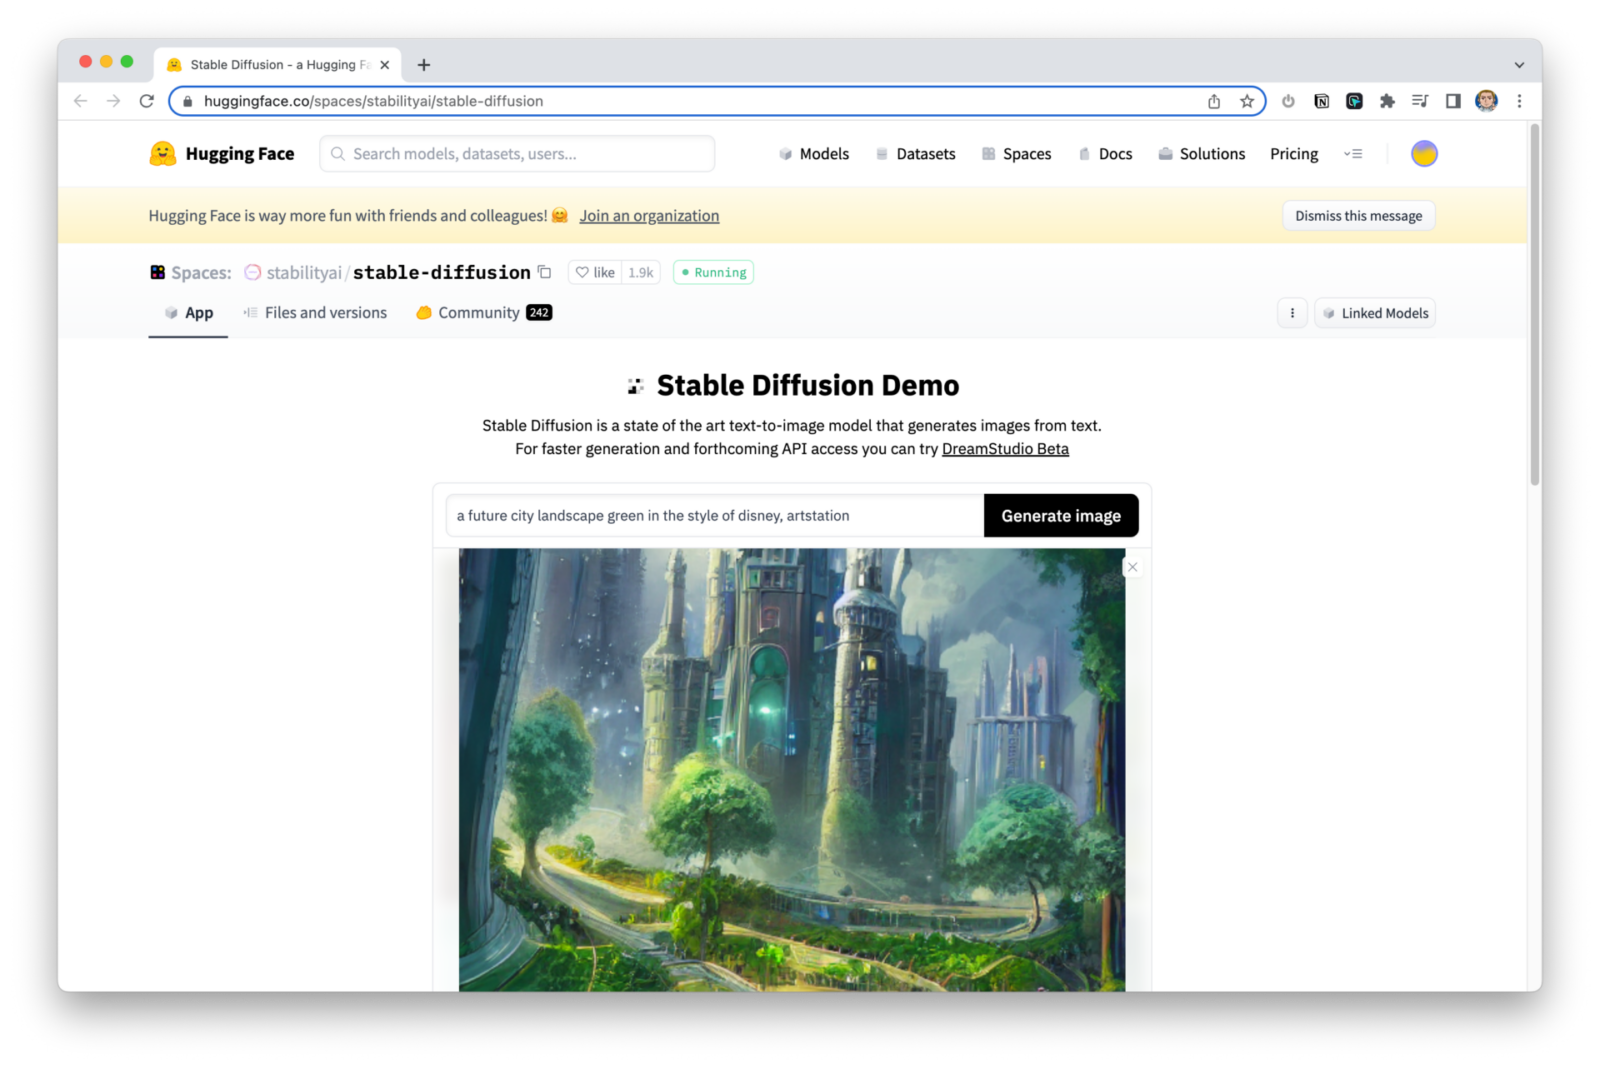Click the page vertical scrollbar
1600x1068 pixels.
1534,305
